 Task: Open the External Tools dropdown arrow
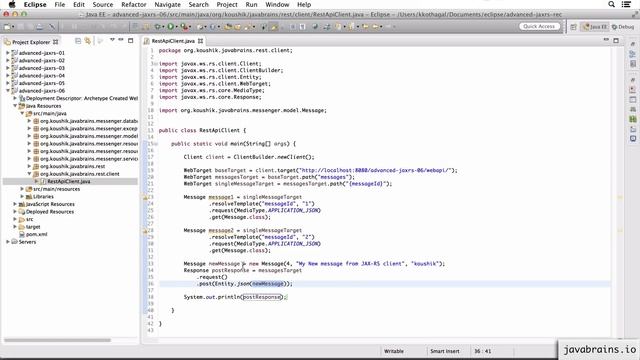[x=190, y=27]
